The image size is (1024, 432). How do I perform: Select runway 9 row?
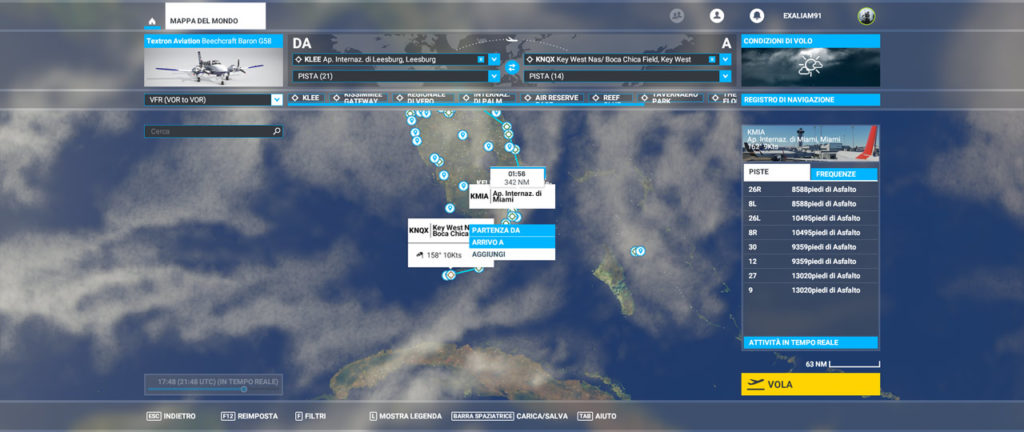[x=810, y=290]
